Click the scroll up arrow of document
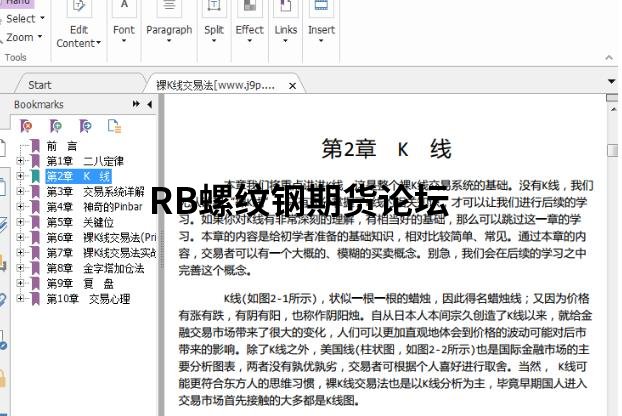This screenshot has width=622, height=416. [x=613, y=109]
